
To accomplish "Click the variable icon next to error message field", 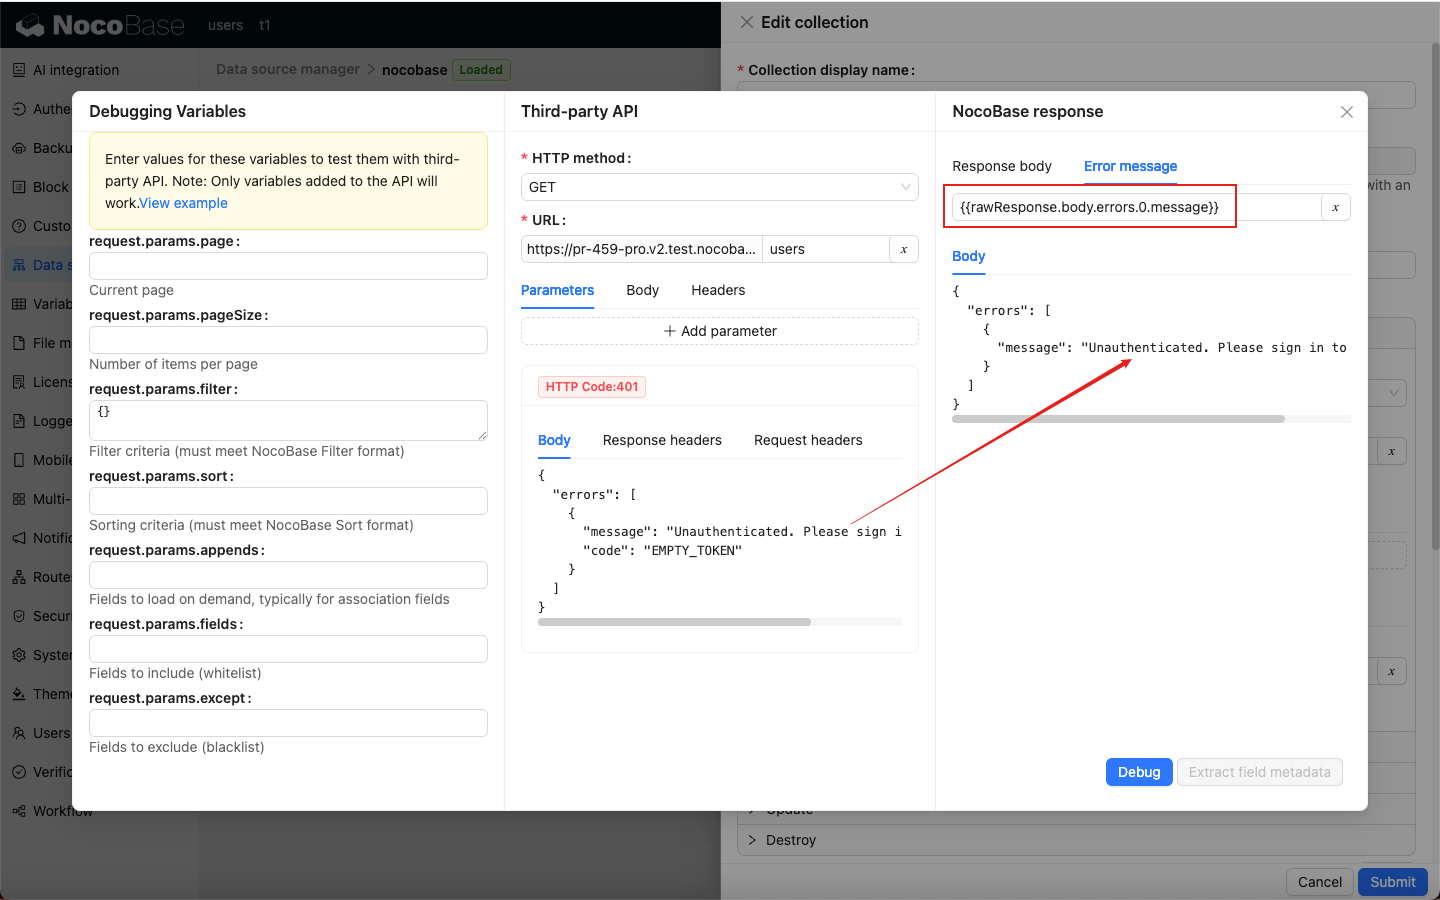I will point(1335,207).
